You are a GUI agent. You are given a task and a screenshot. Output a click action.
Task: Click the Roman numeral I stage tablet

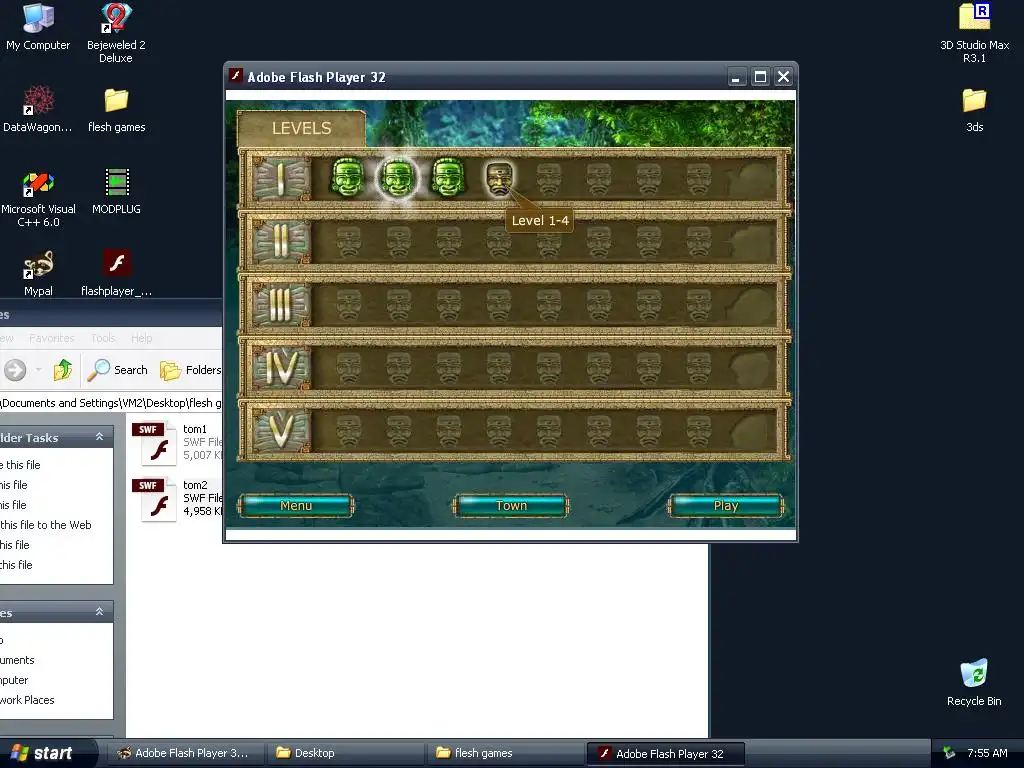(280, 178)
